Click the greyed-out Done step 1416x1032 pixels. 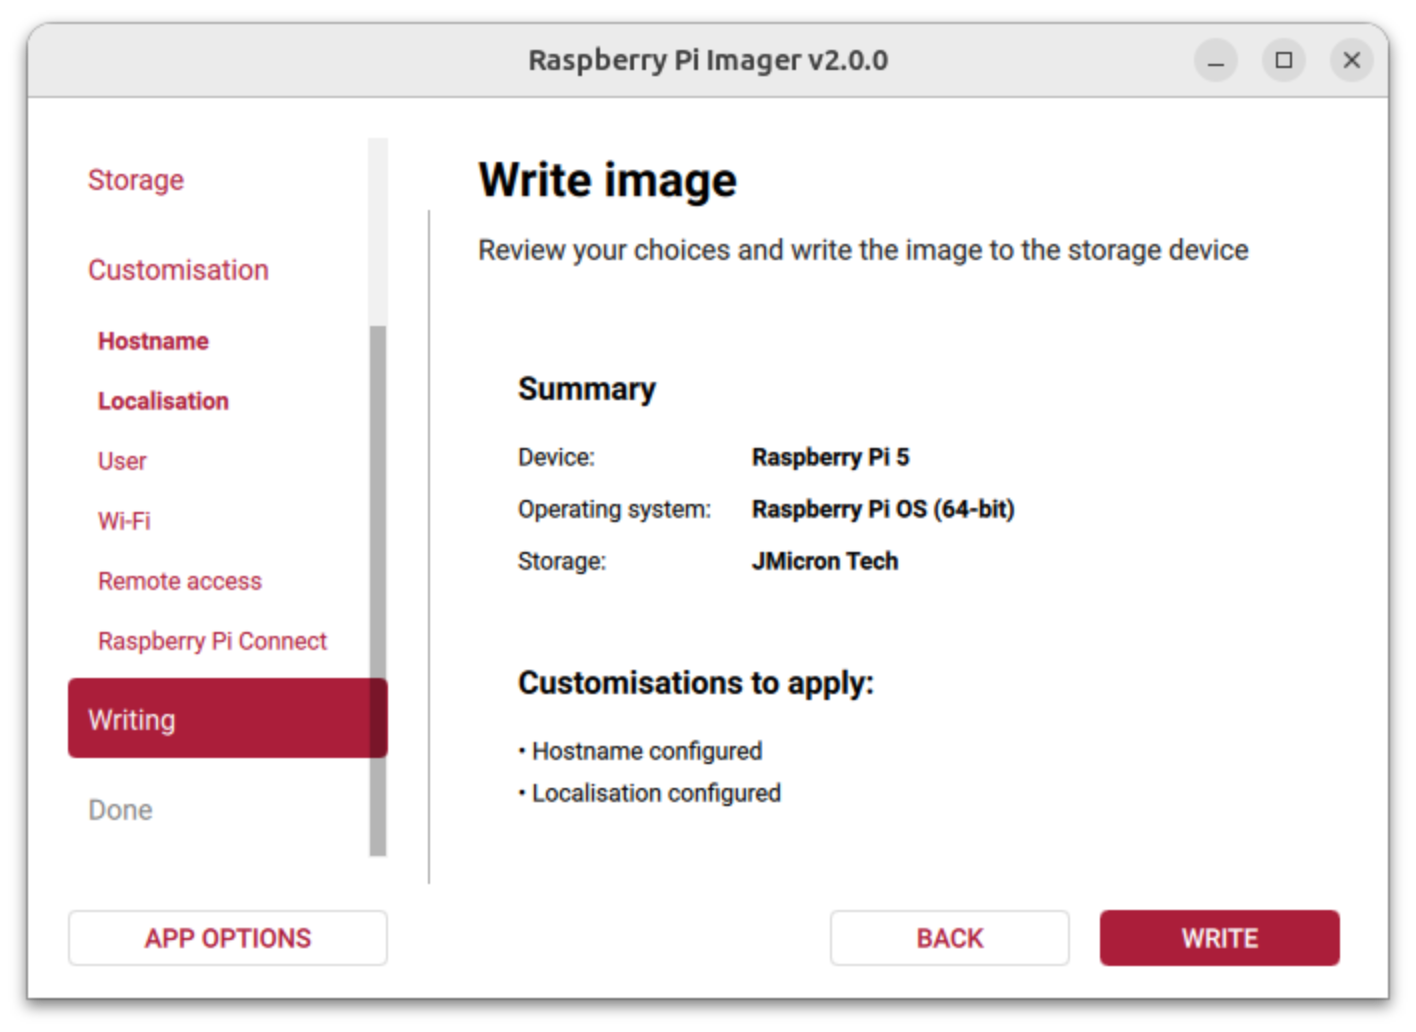tap(120, 810)
